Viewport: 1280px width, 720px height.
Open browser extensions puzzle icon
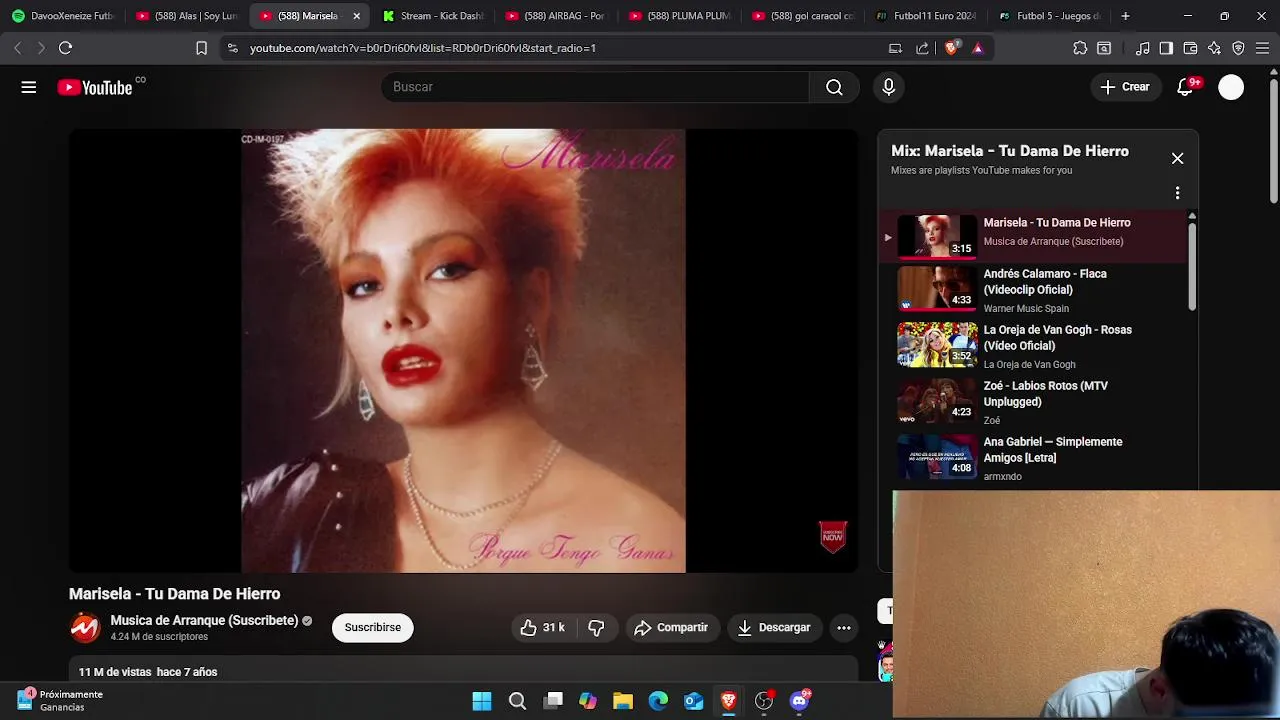pyautogui.click(x=1080, y=48)
